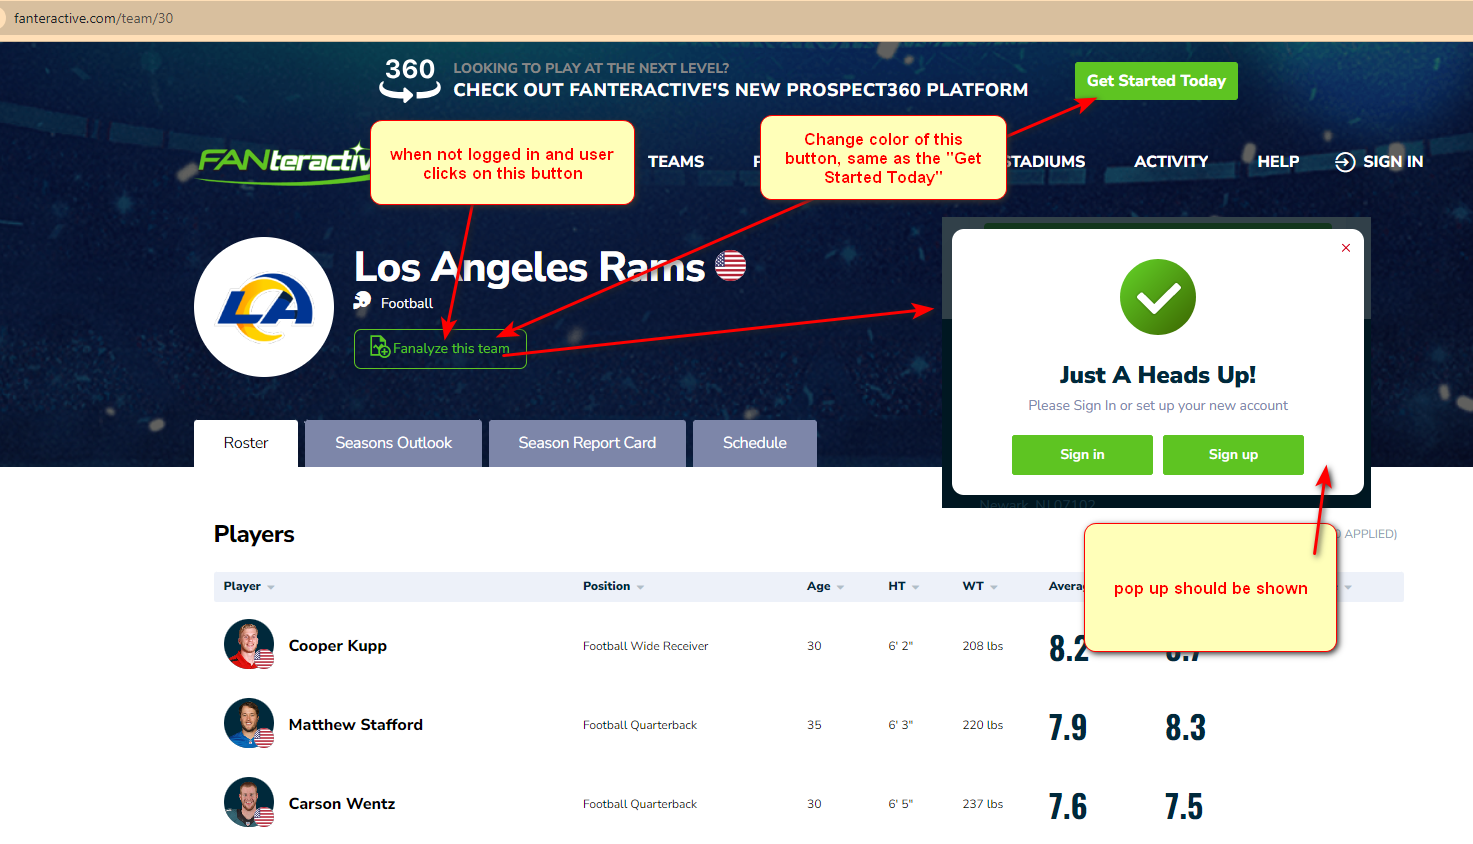Sort by Player column arrow

click(271, 588)
